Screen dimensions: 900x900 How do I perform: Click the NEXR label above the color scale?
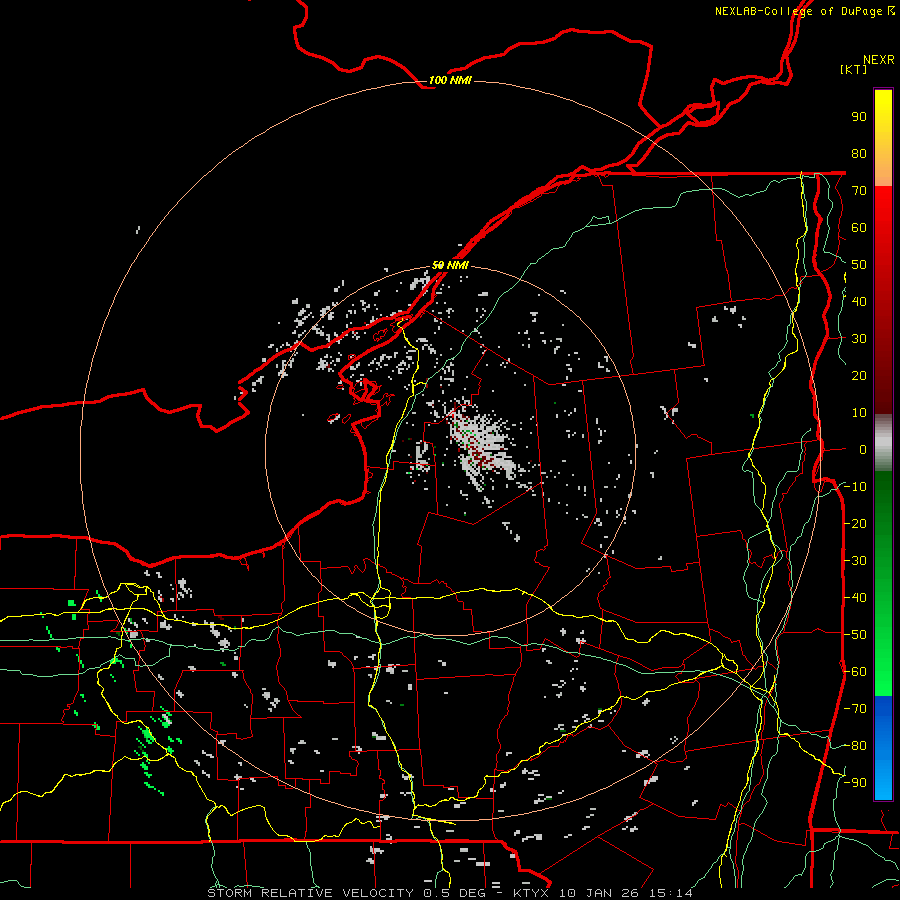[x=879, y=60]
